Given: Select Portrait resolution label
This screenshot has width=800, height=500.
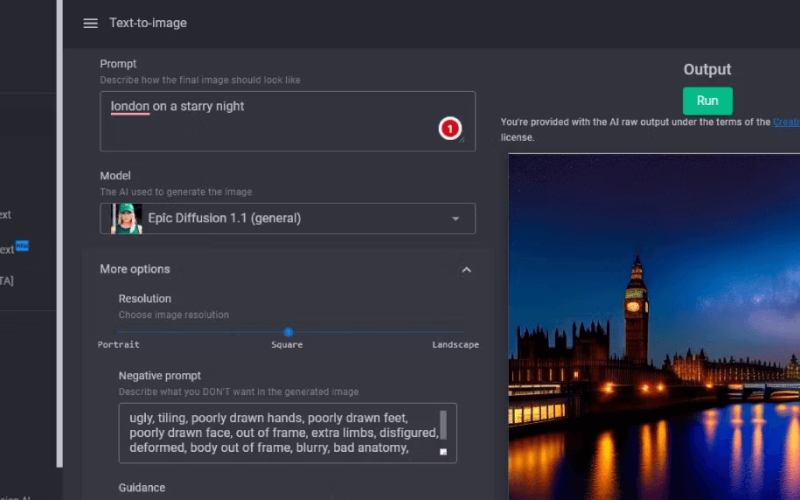Looking at the screenshot, I should tap(118, 344).
